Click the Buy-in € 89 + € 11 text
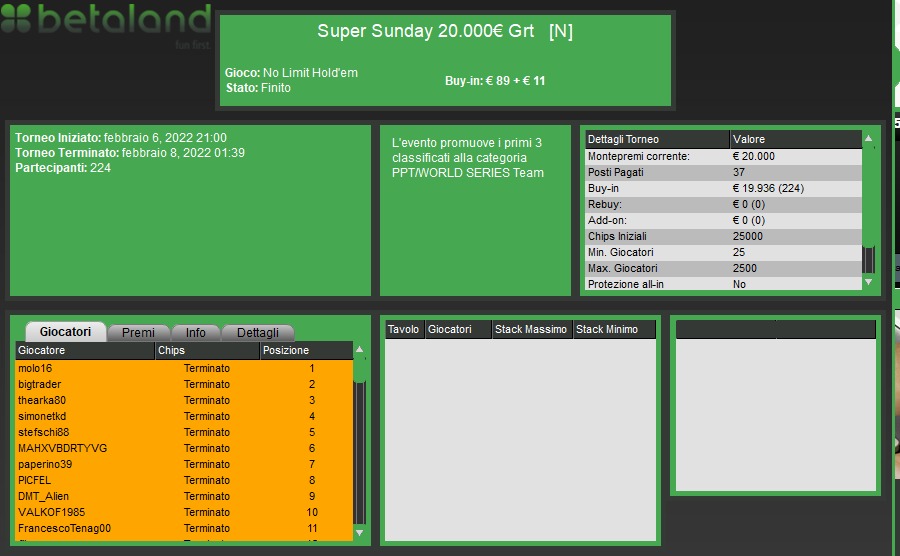Image resolution: width=900 pixels, height=556 pixels. pos(495,81)
